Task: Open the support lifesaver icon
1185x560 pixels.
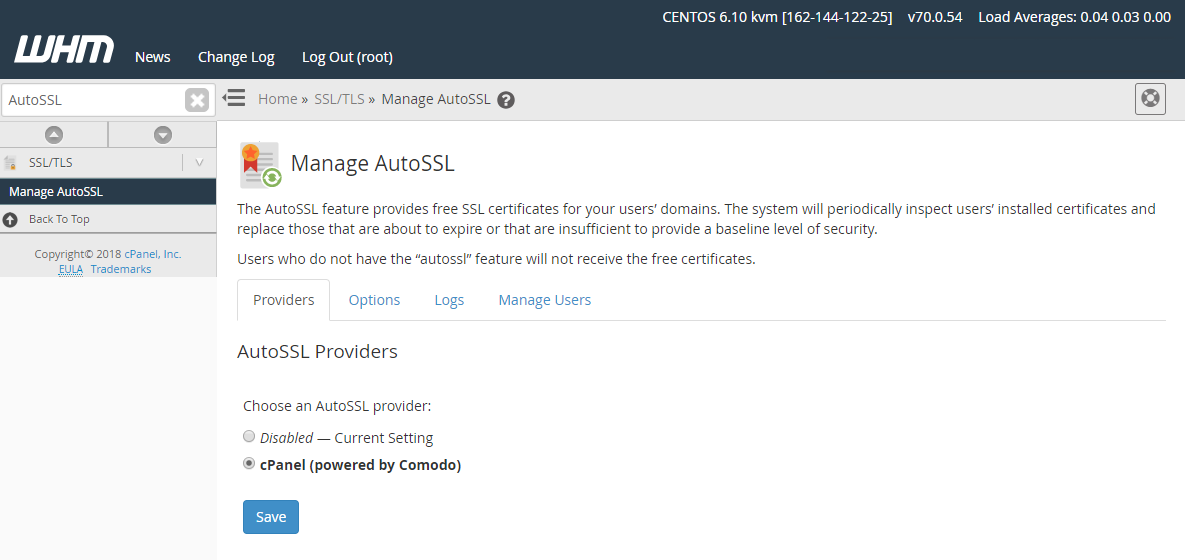Action: tap(1150, 99)
